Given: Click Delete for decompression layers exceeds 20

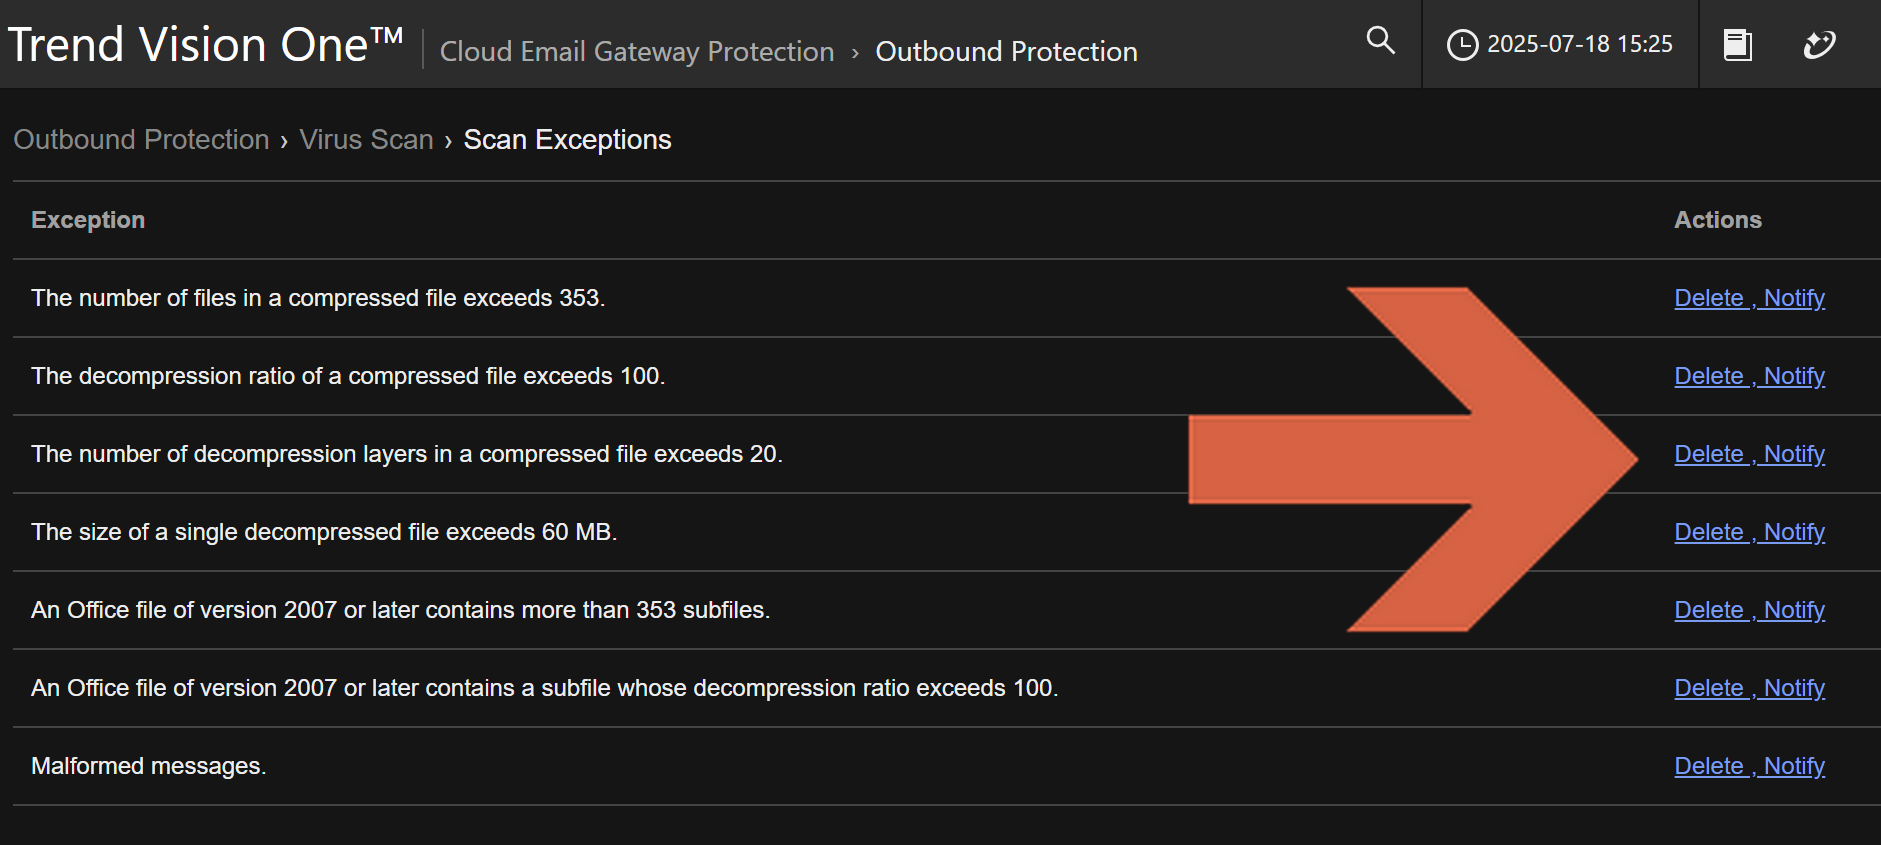Looking at the screenshot, I should click(x=1709, y=454).
